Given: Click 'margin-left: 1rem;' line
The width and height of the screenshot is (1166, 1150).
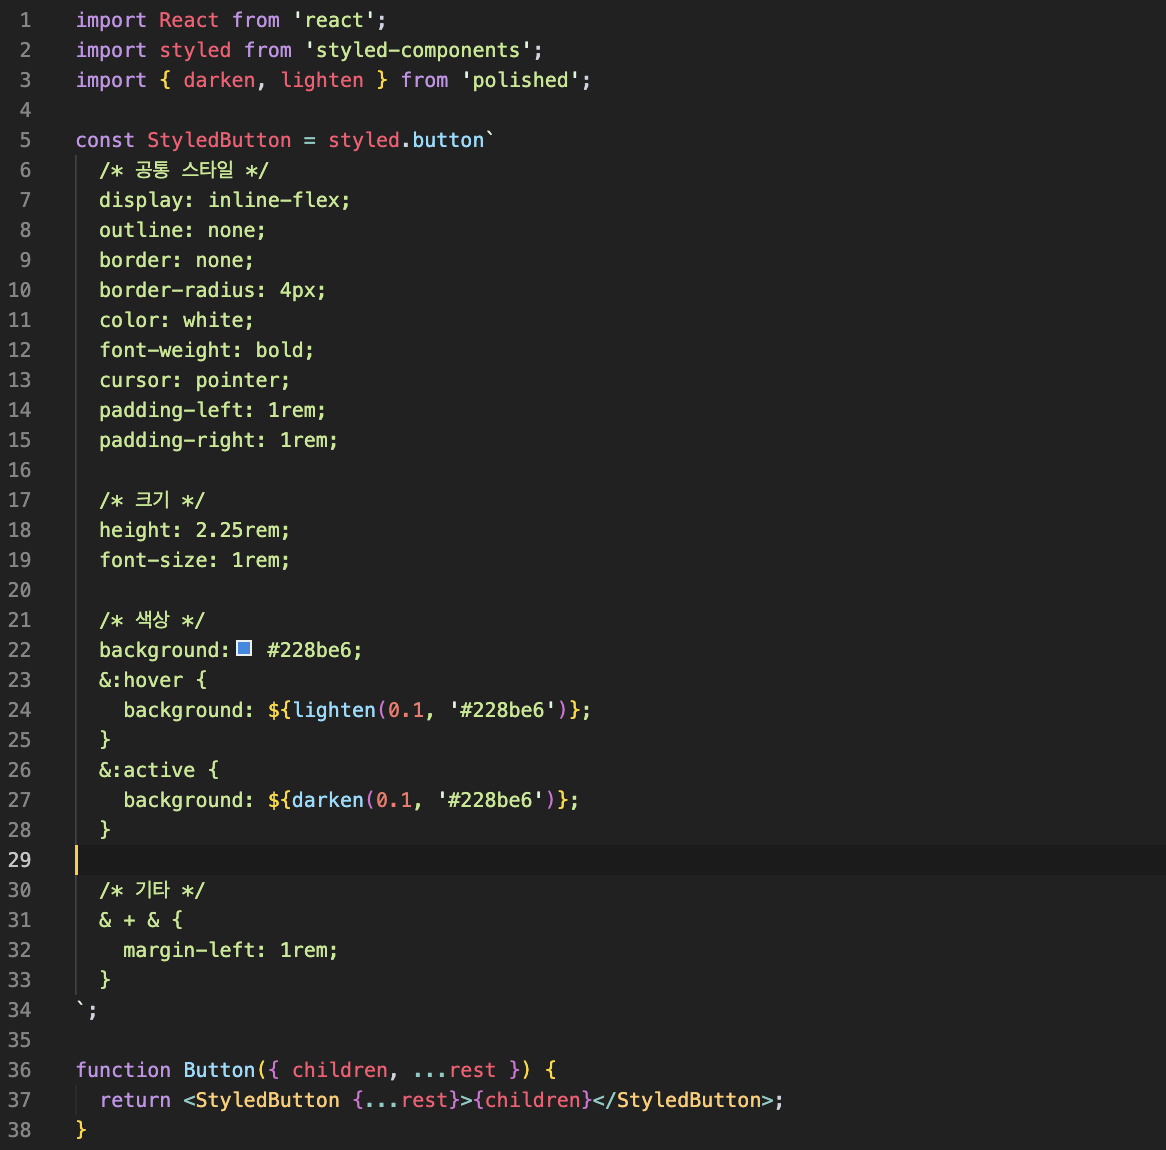Looking at the screenshot, I should pos(231,950).
